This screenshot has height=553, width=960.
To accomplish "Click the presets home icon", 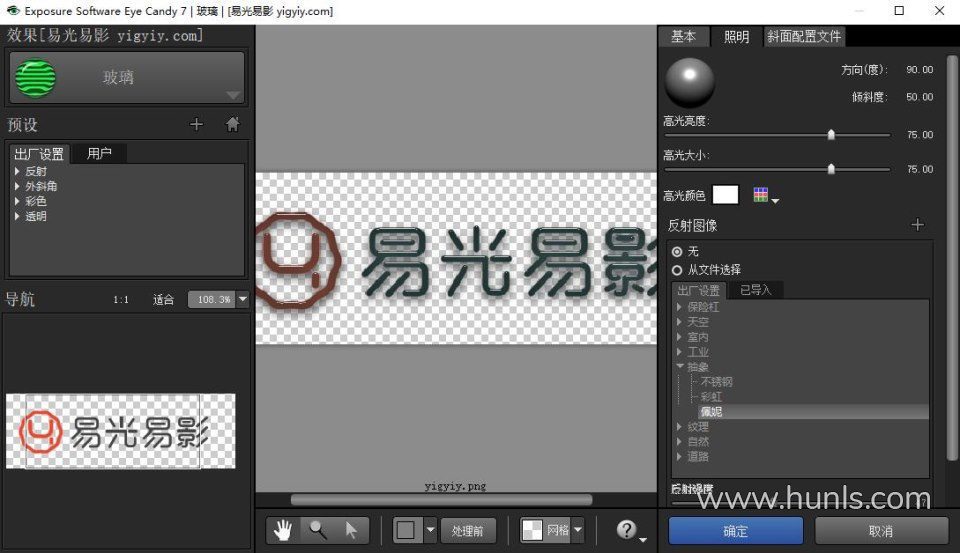I will tap(233, 124).
